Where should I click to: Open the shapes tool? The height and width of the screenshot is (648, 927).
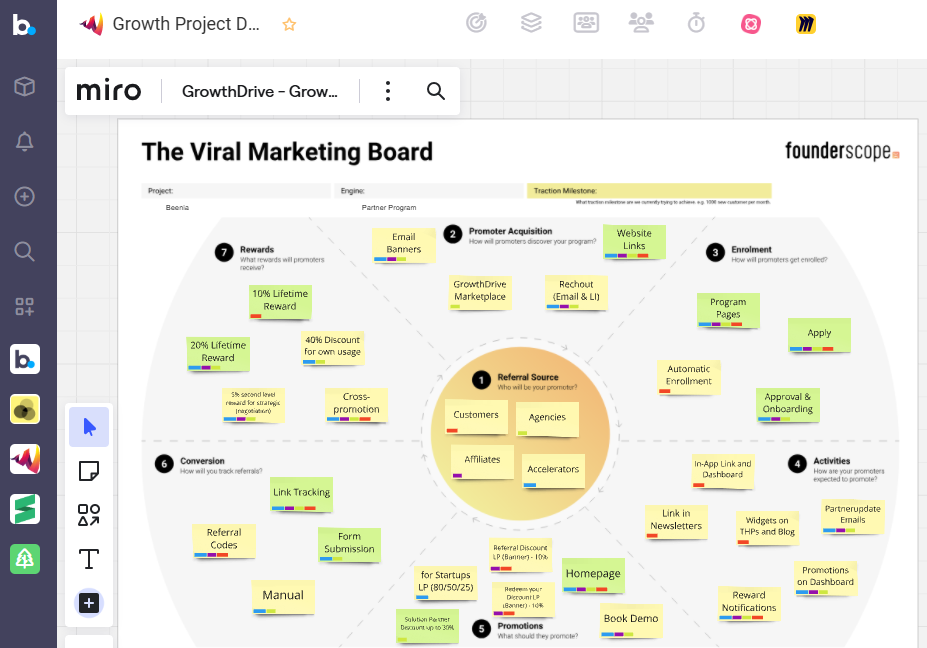(x=89, y=515)
